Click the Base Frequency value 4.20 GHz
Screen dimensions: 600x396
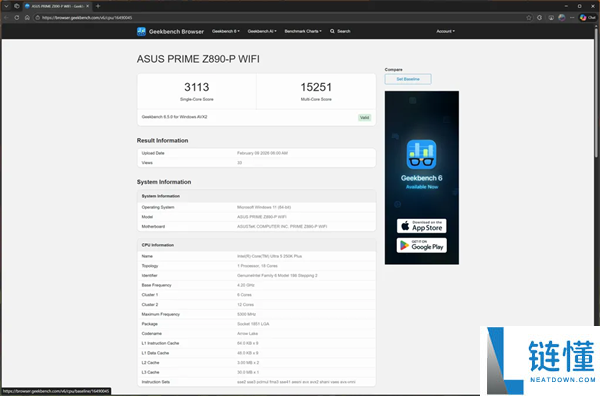tap(246, 285)
